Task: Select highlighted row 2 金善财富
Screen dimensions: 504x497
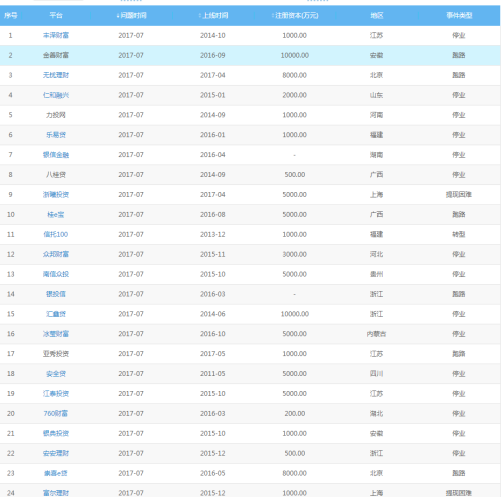Action: click(250, 55)
